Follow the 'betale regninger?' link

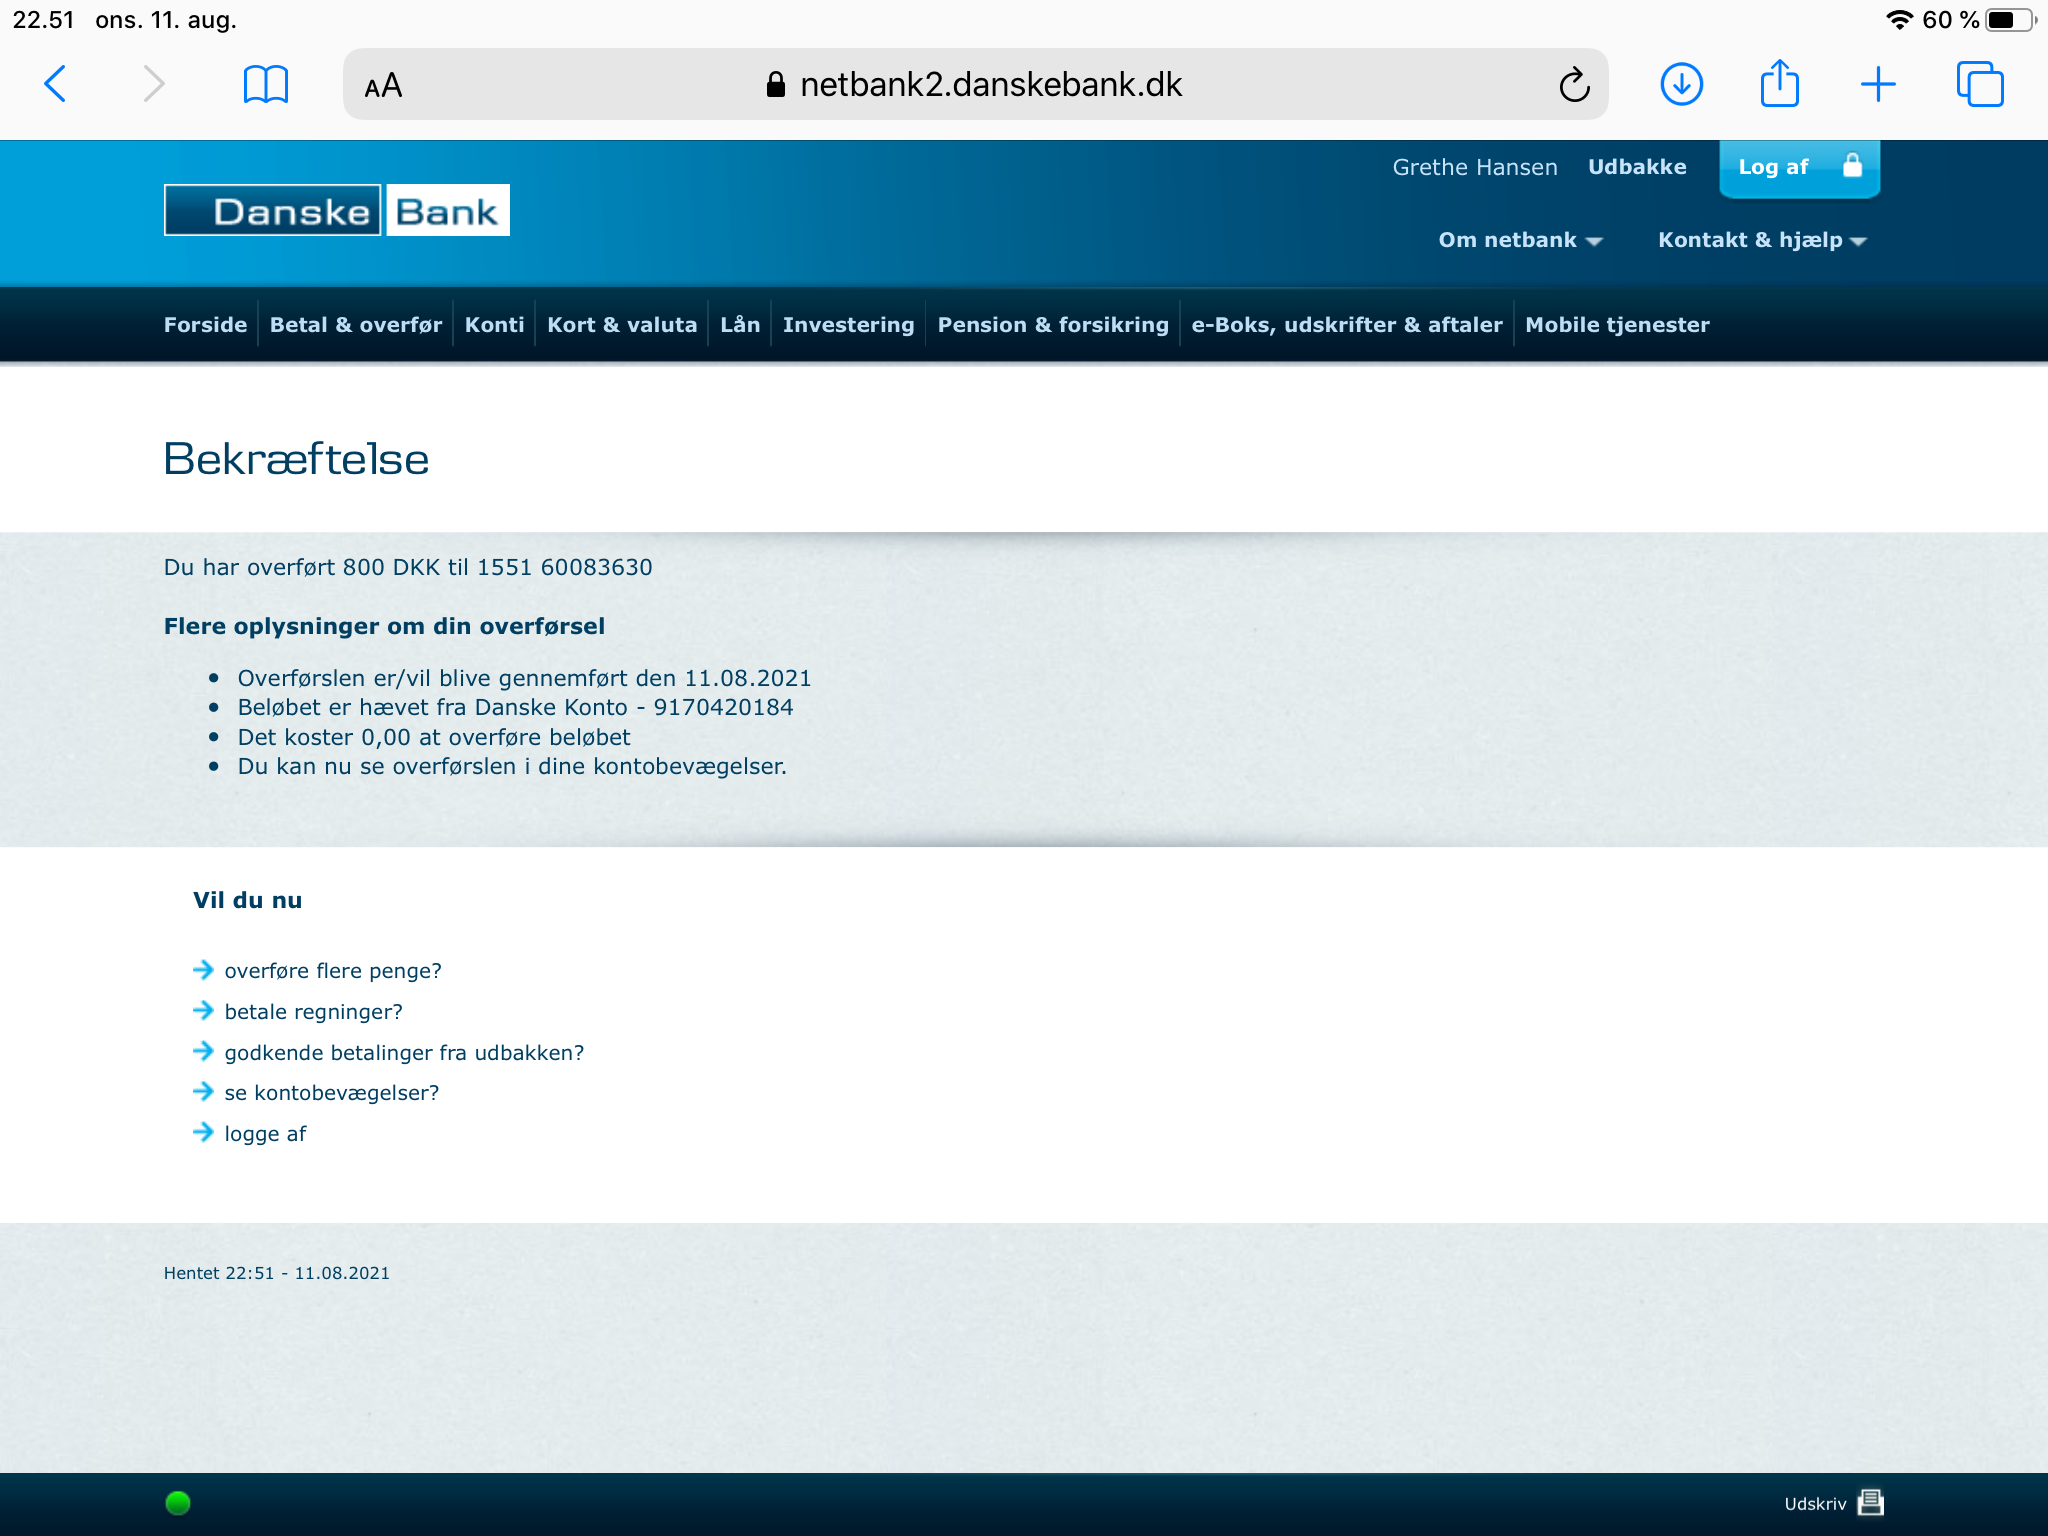314,1012
